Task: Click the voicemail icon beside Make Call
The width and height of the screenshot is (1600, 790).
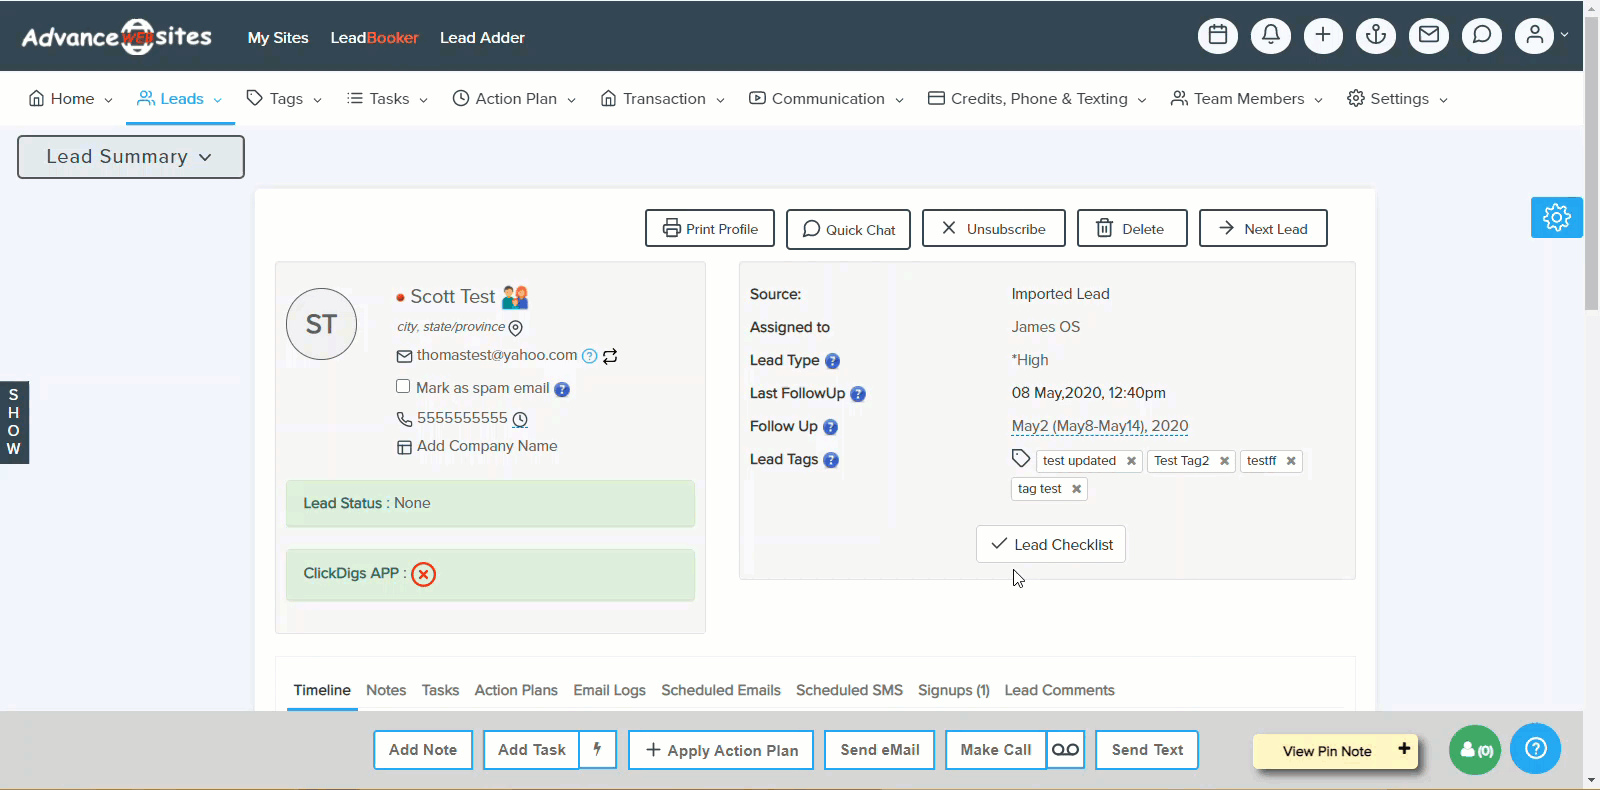Action: pyautogui.click(x=1065, y=750)
